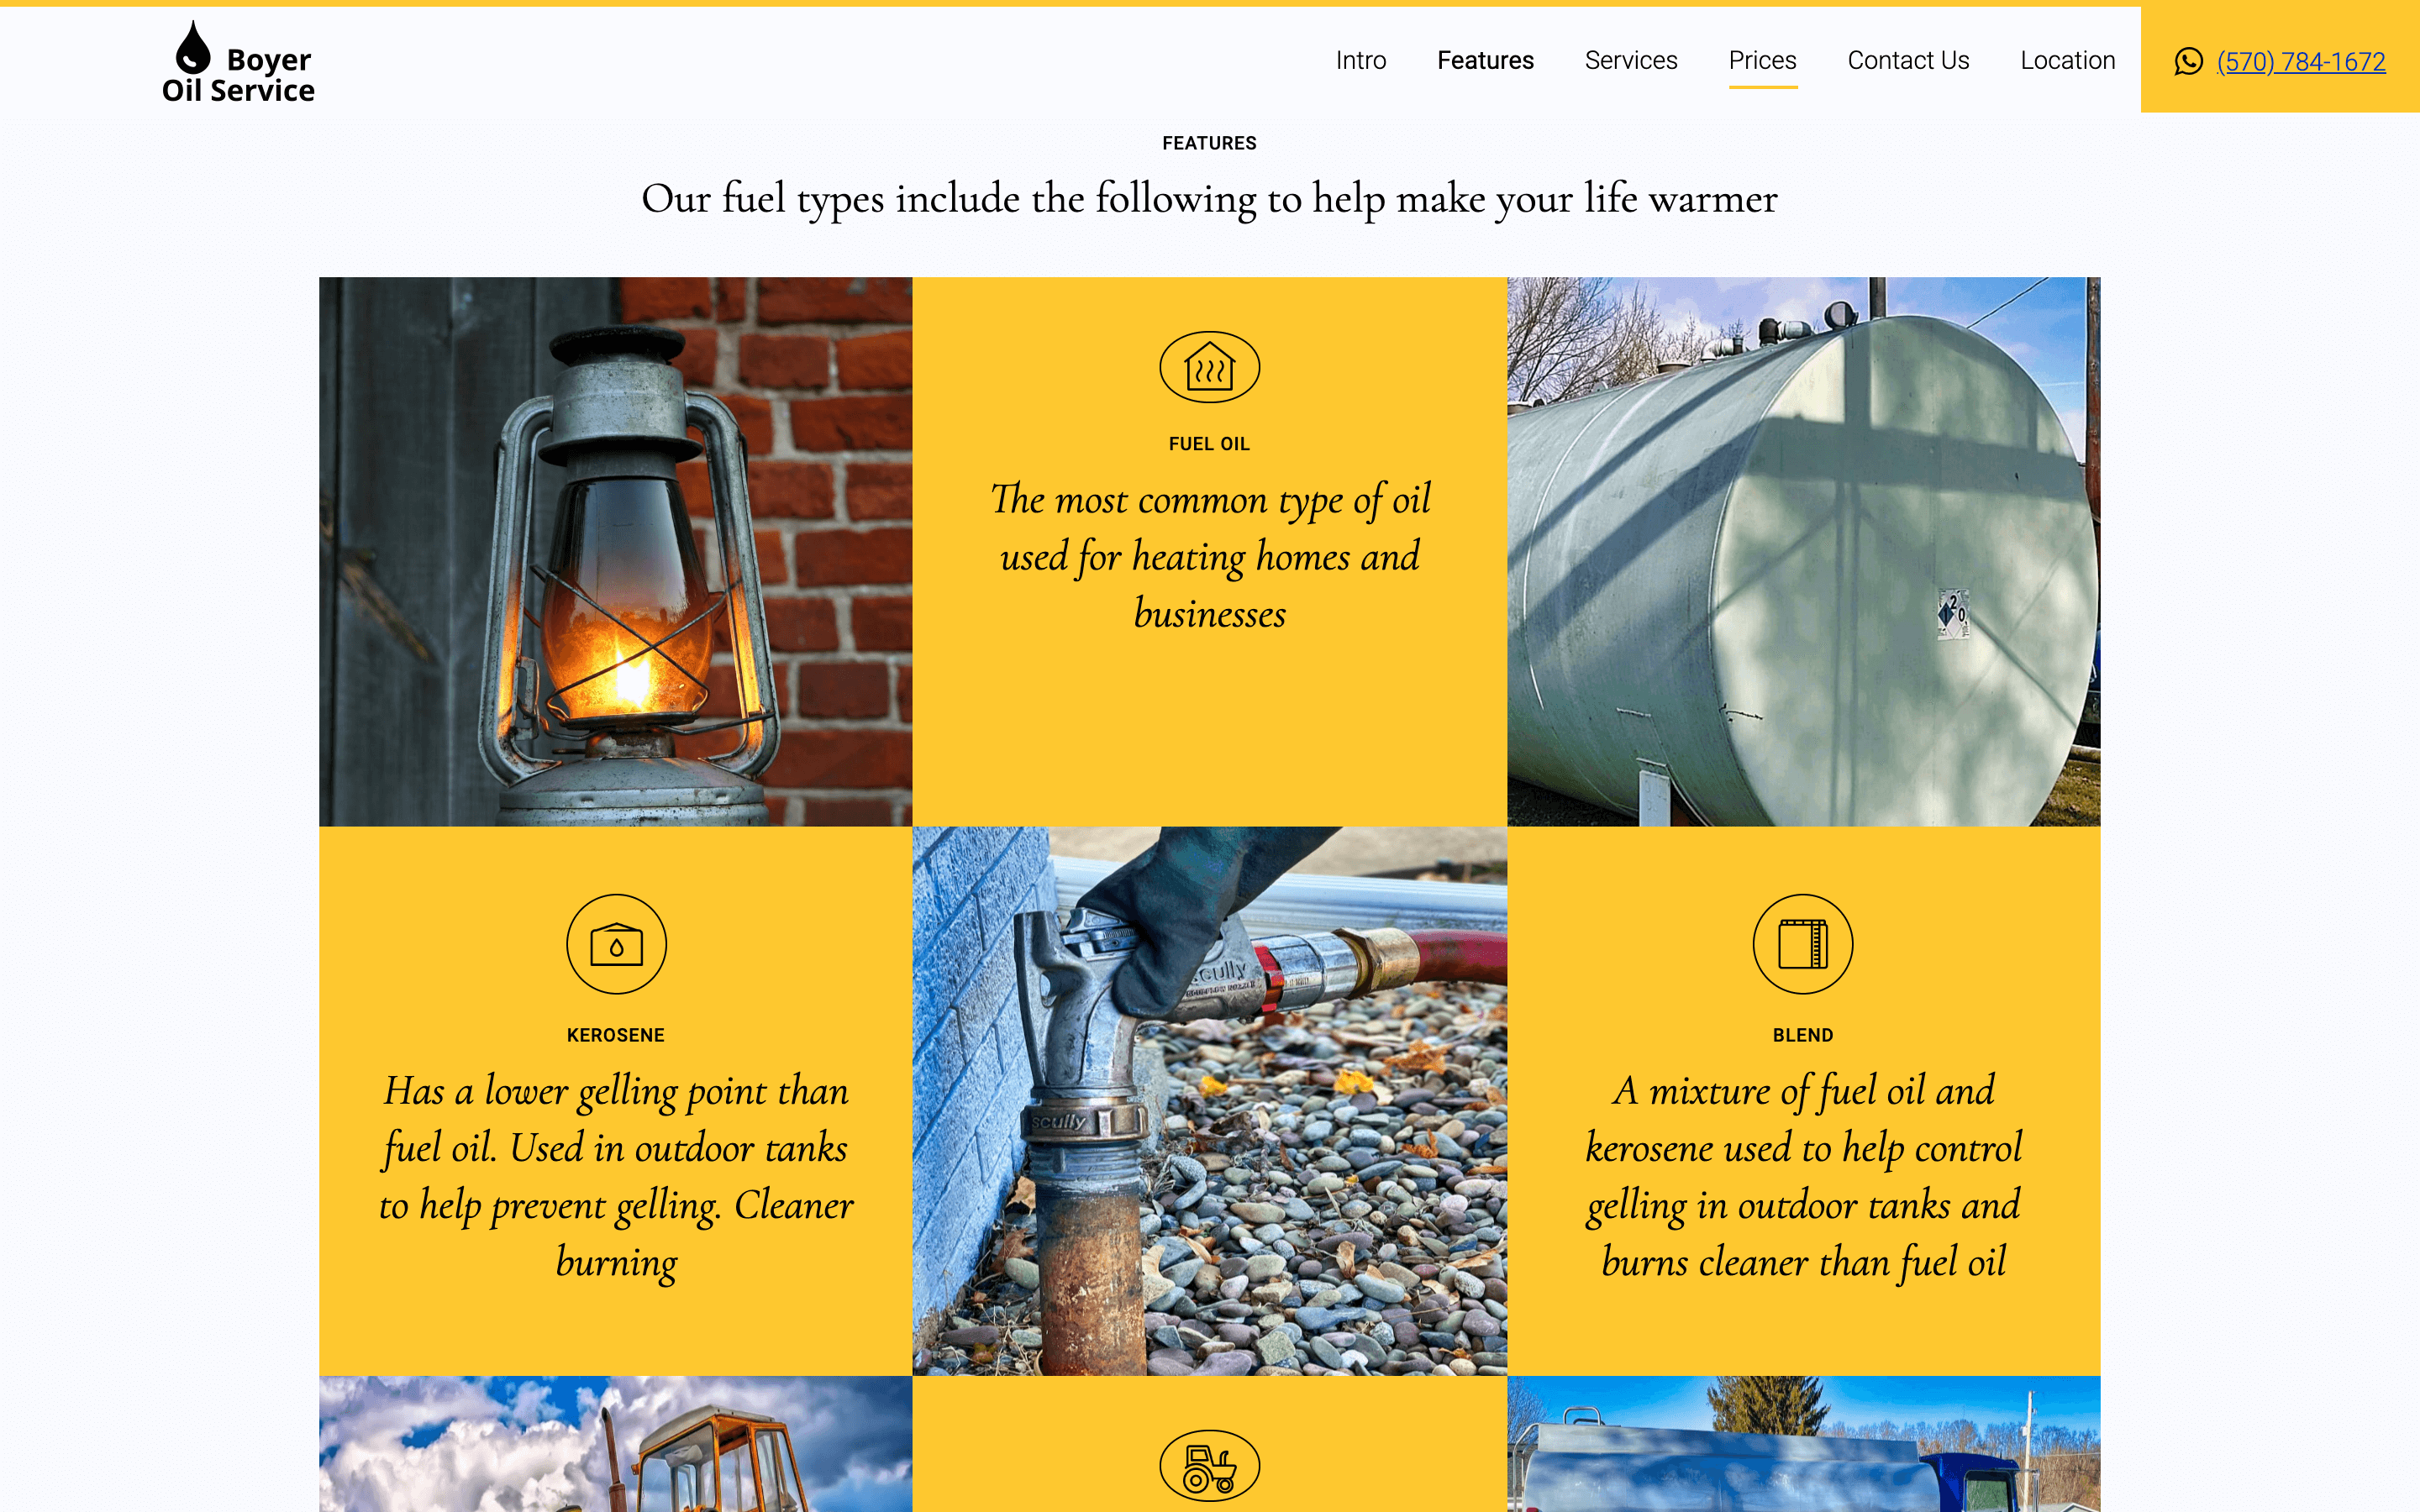Call the (570) 784-1672 phone link

pyautogui.click(x=2301, y=62)
